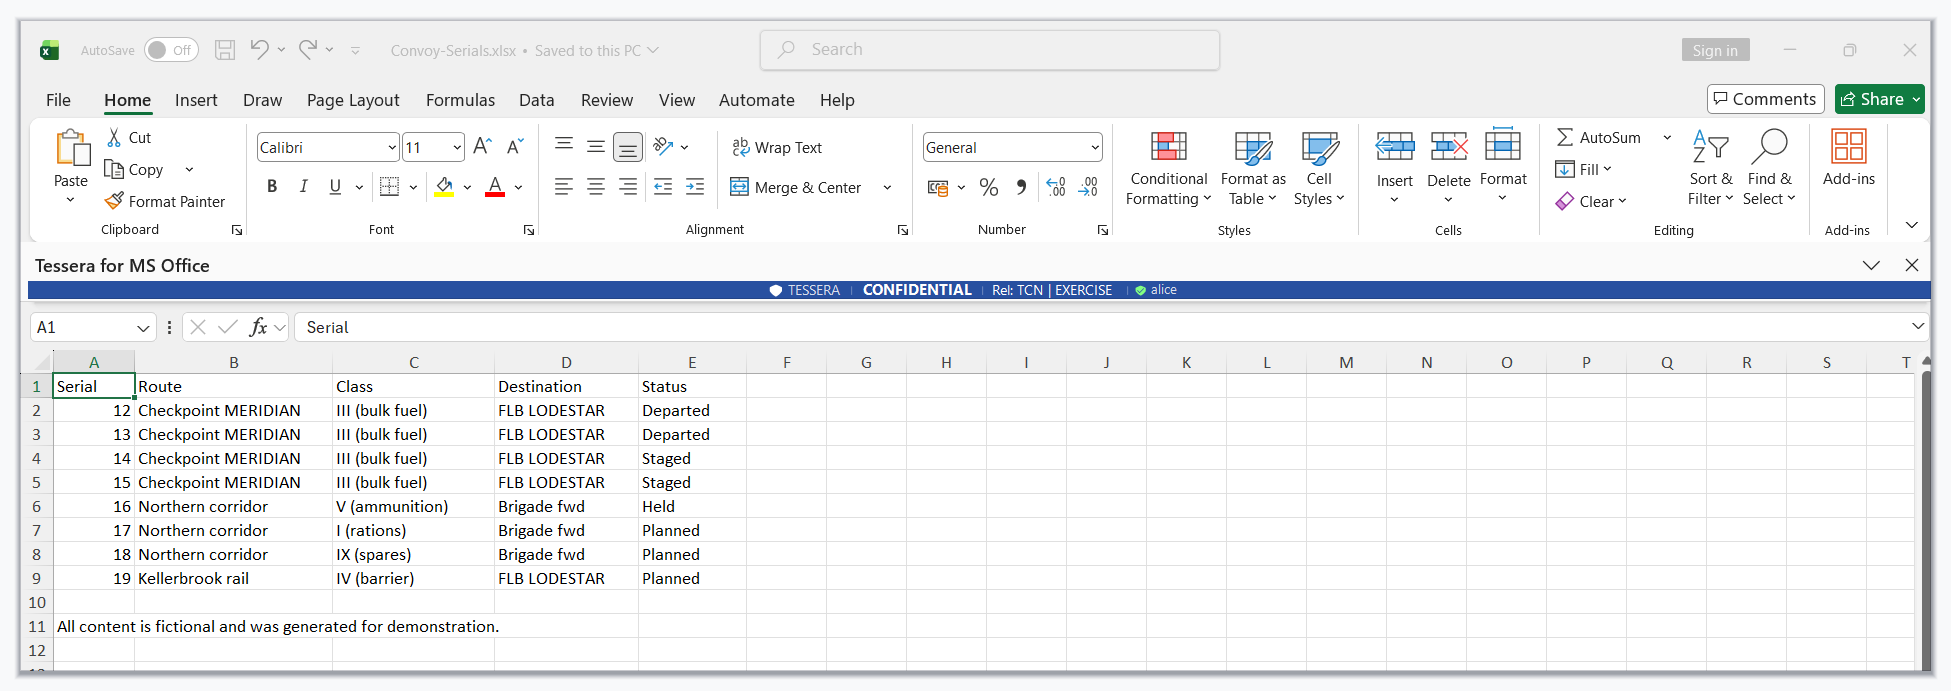Apply yellow fill color swatch
The height and width of the screenshot is (691, 1951).
pyautogui.click(x=444, y=187)
